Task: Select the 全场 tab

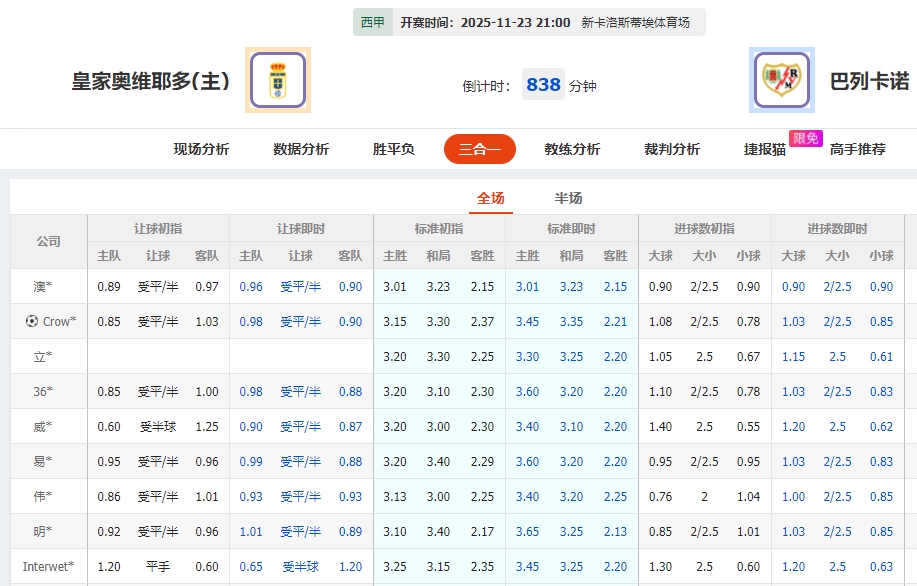Action: [491, 197]
